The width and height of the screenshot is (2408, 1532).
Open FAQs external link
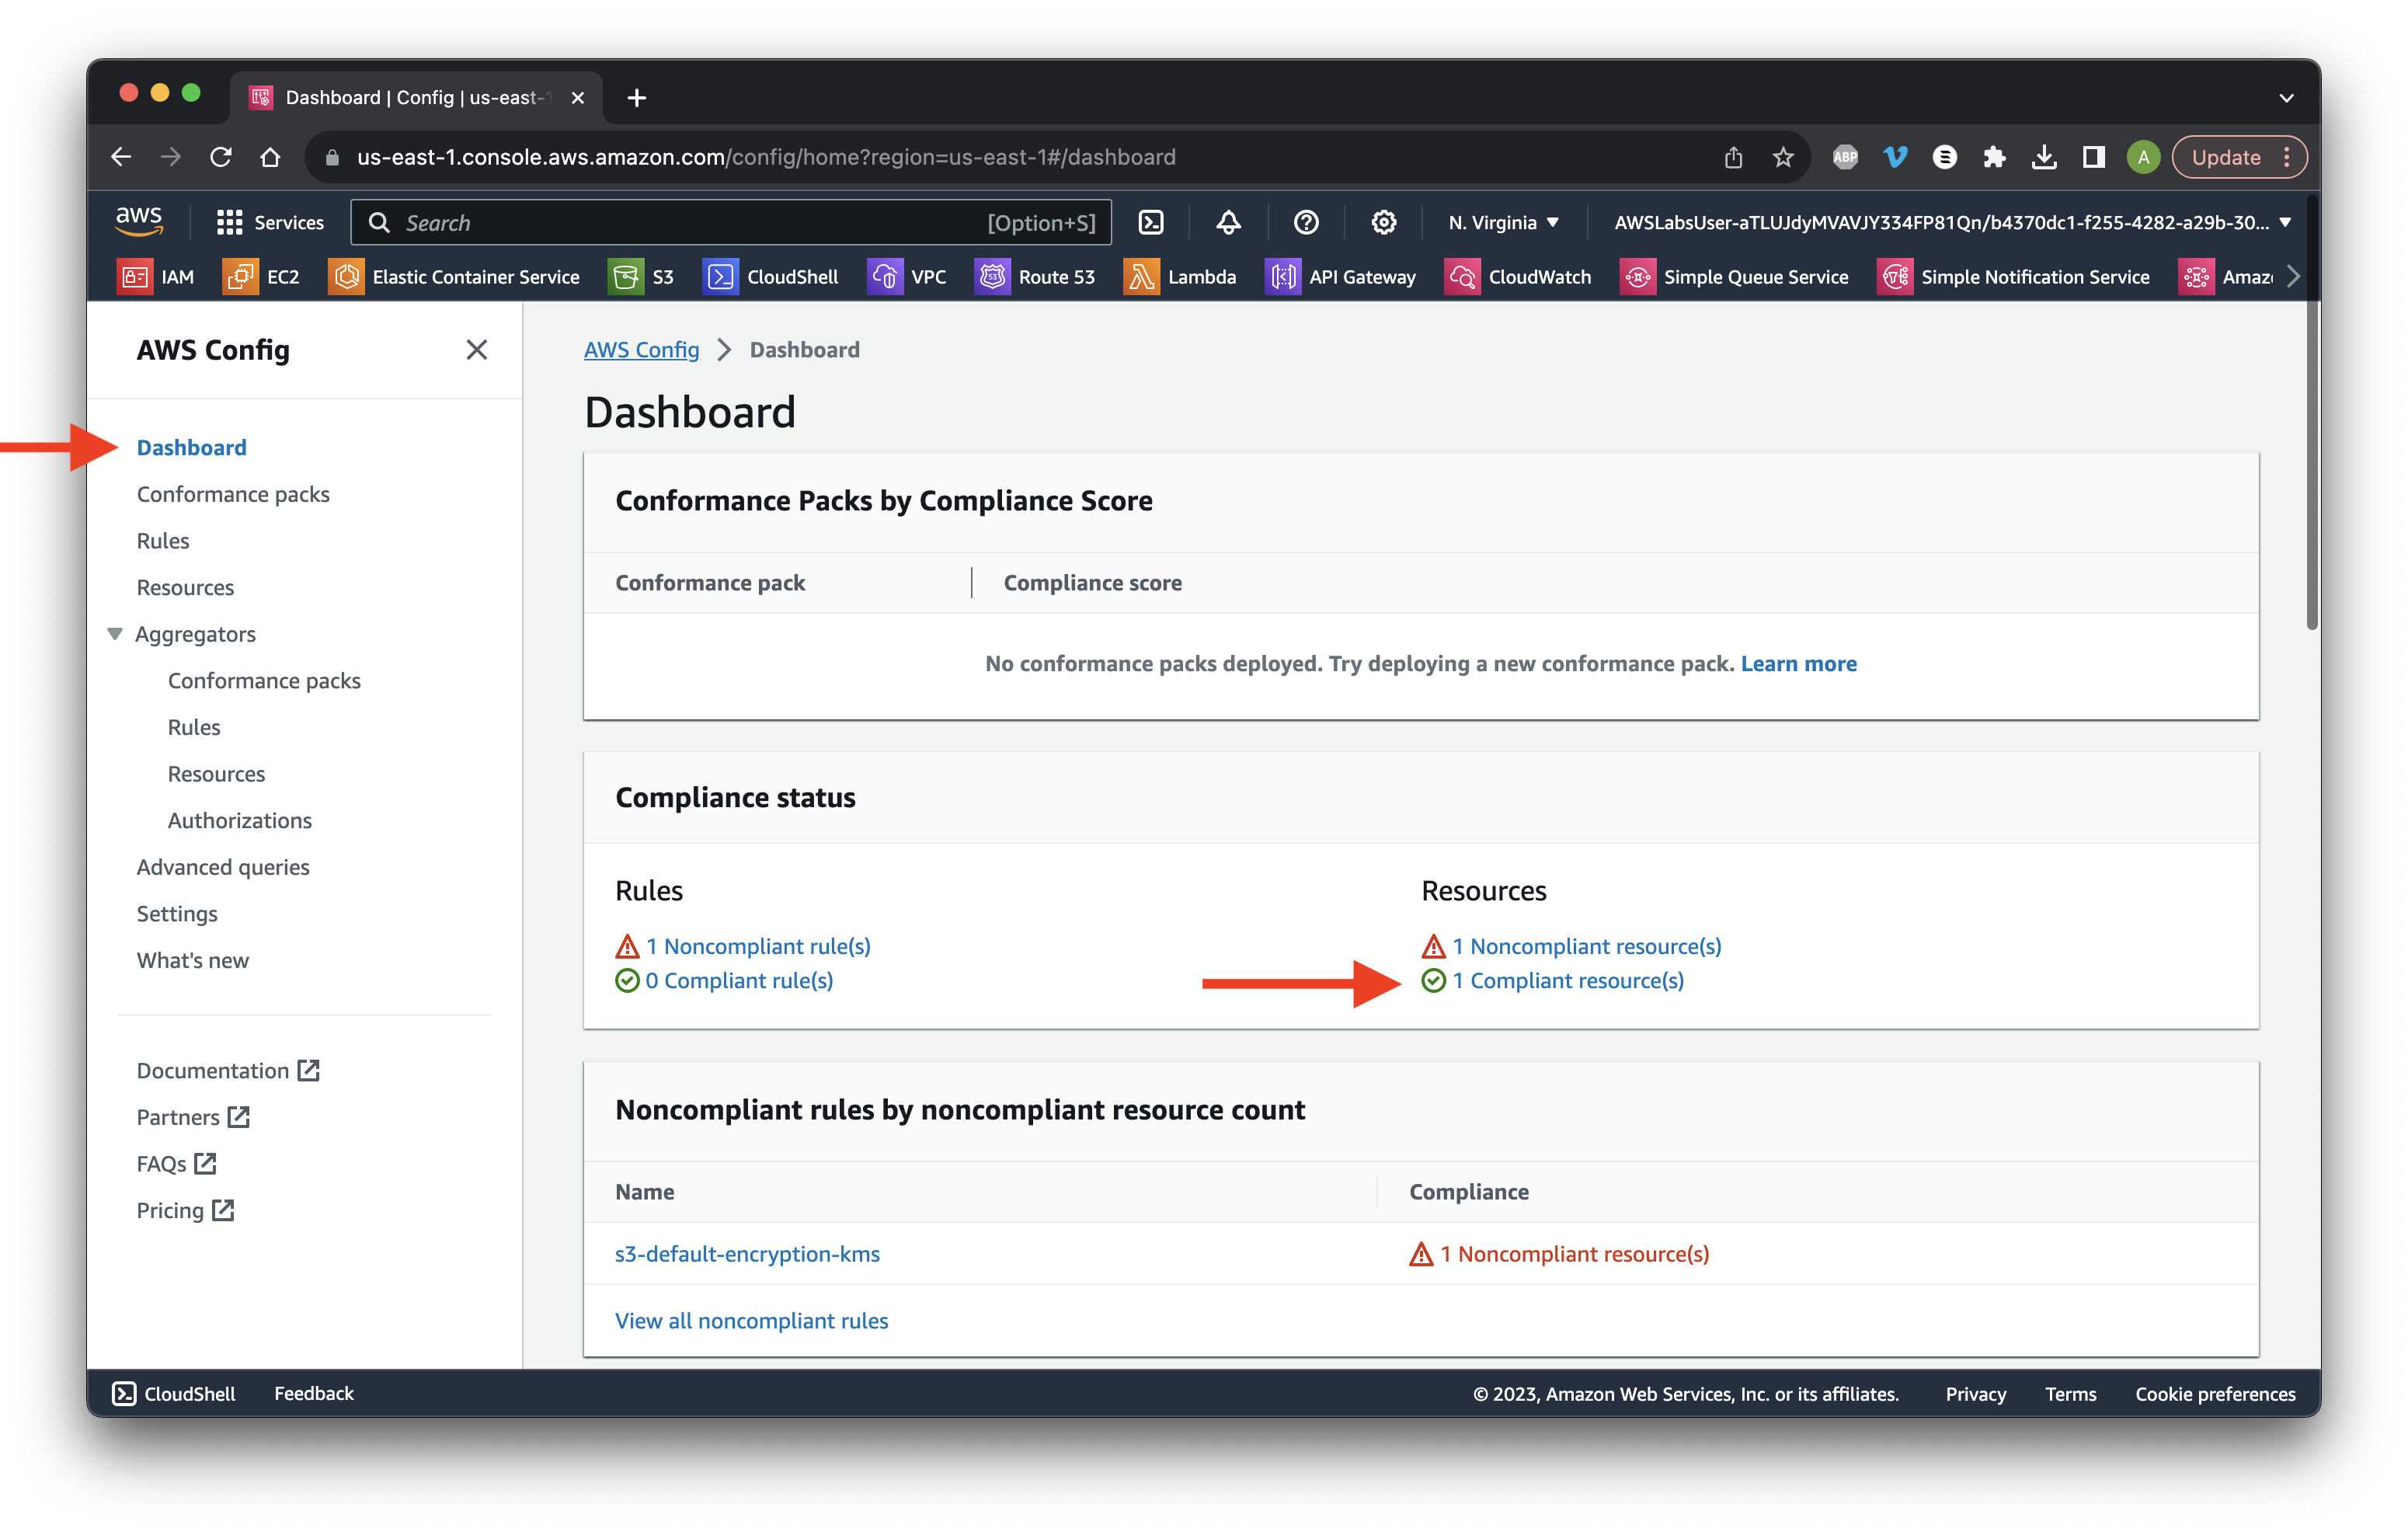click(176, 1163)
